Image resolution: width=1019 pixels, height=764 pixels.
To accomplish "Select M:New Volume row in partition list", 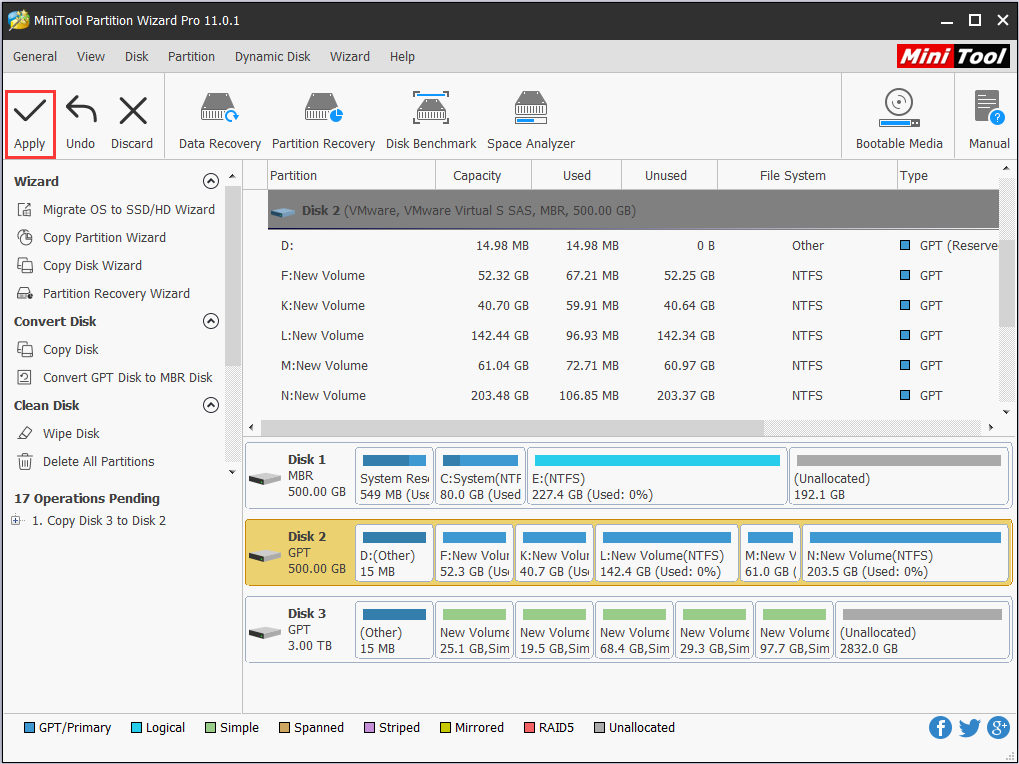I will point(633,365).
